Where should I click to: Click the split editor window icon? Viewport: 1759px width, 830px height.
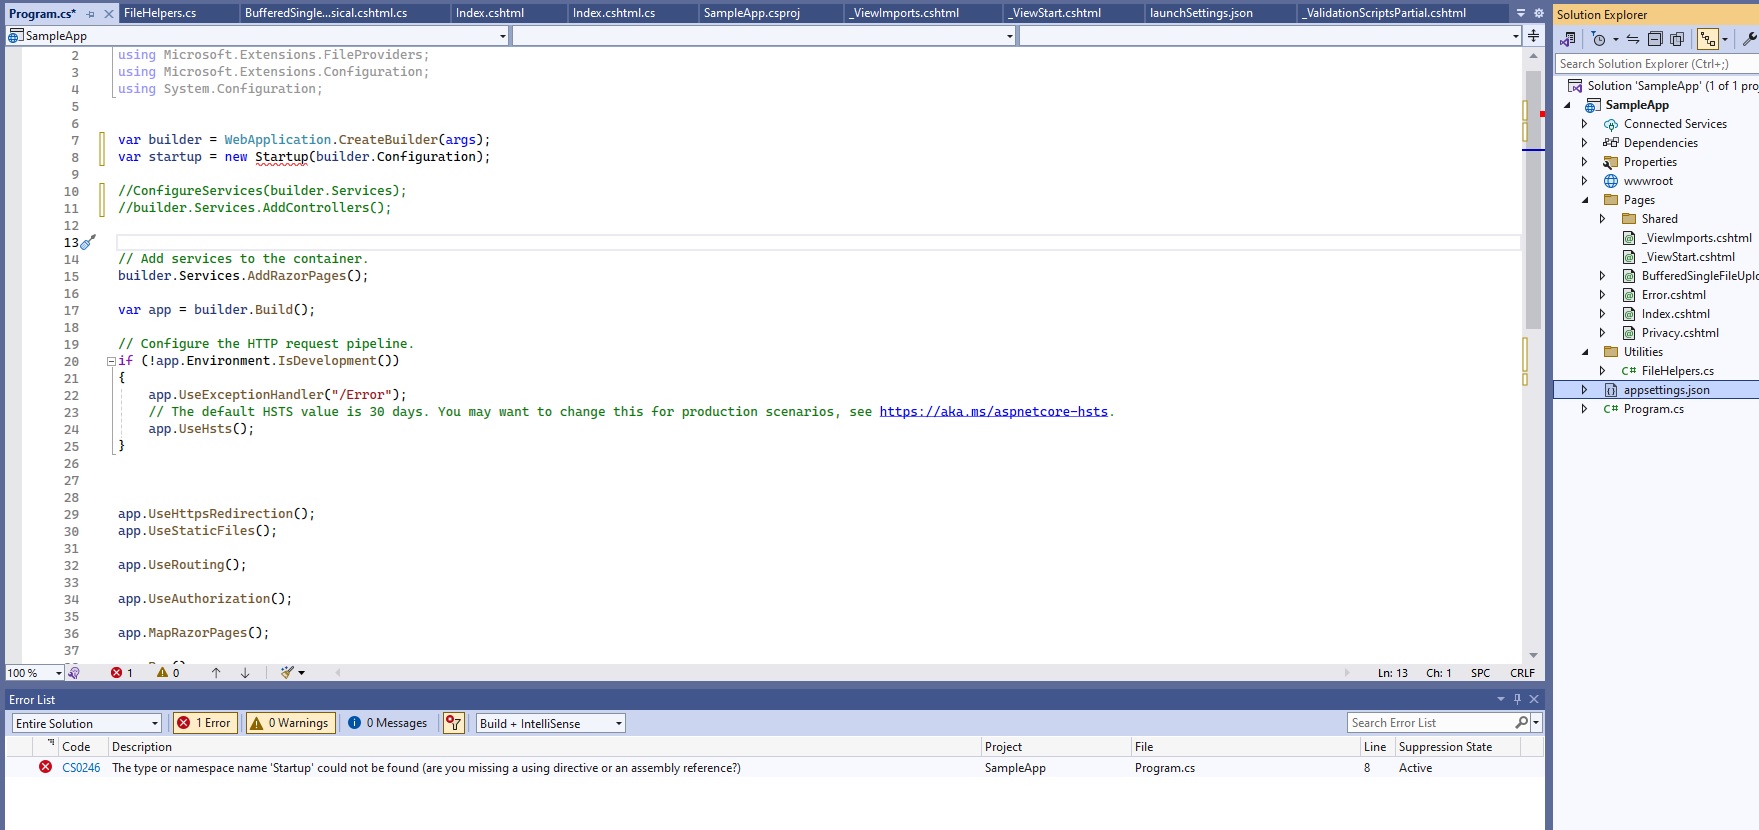(x=1533, y=36)
